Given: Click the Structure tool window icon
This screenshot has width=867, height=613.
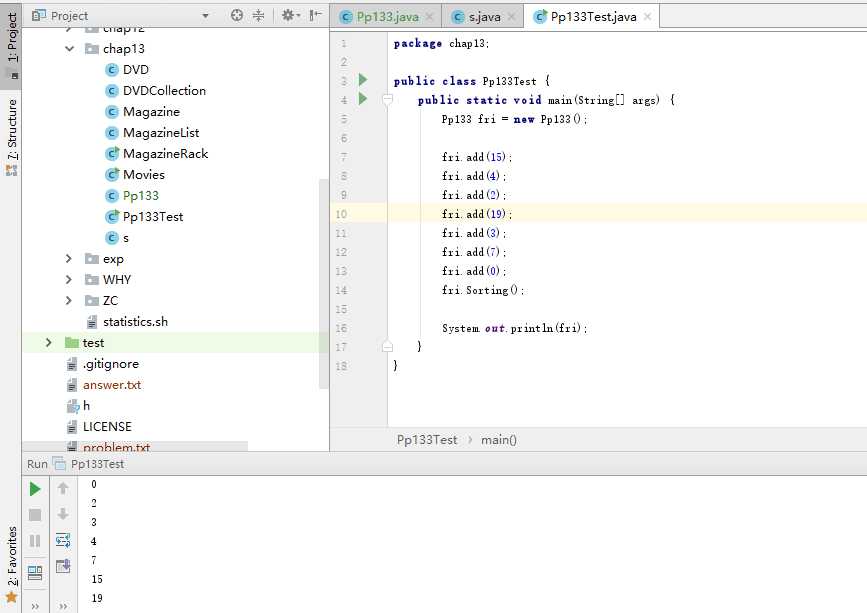Looking at the screenshot, I should pos(12,171).
